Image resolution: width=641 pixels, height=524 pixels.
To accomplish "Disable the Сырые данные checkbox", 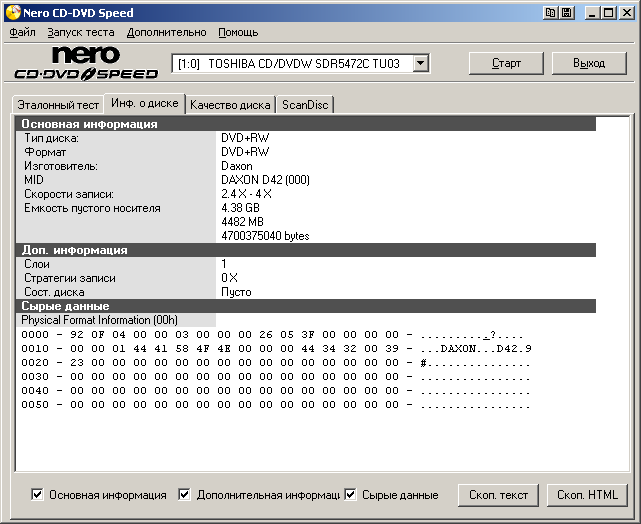I will (x=350, y=494).
